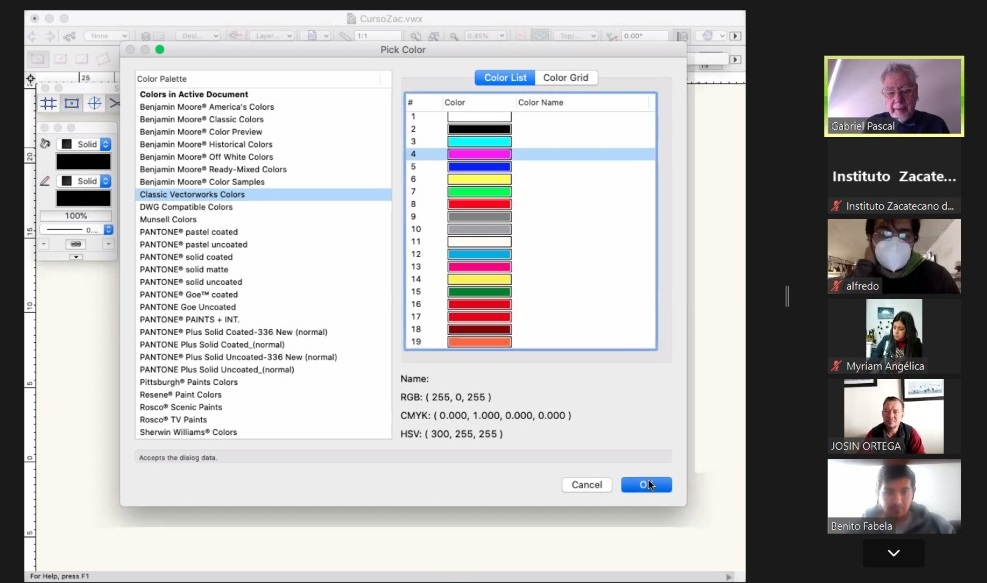Screen dimensions: 987x583
Task: Click the 0.00° rotation angle field
Action: [x=645, y=36]
